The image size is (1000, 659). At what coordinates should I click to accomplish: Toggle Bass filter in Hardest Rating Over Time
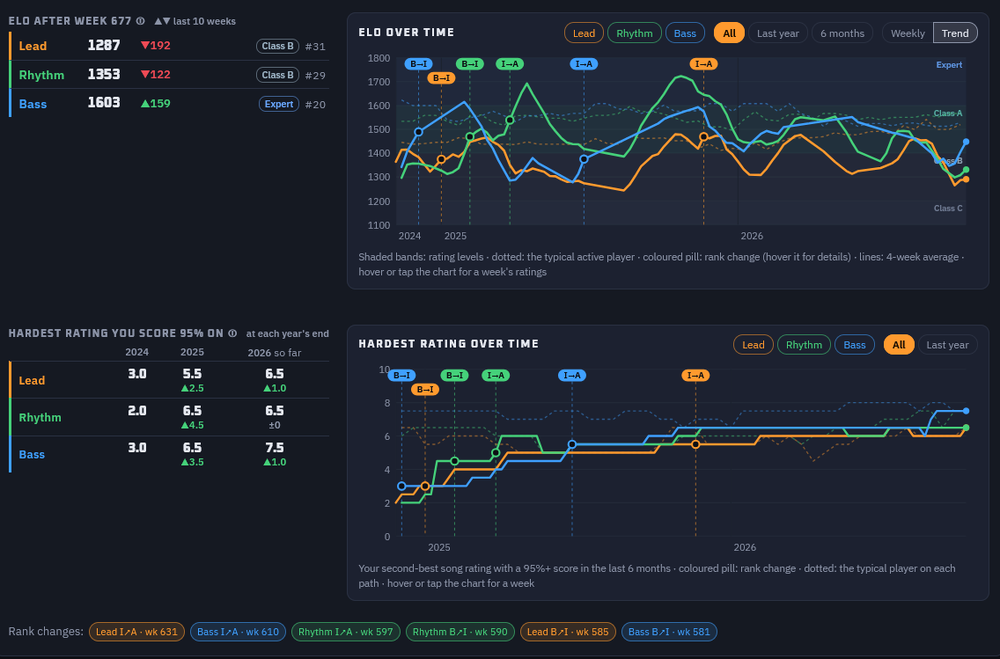pos(855,344)
